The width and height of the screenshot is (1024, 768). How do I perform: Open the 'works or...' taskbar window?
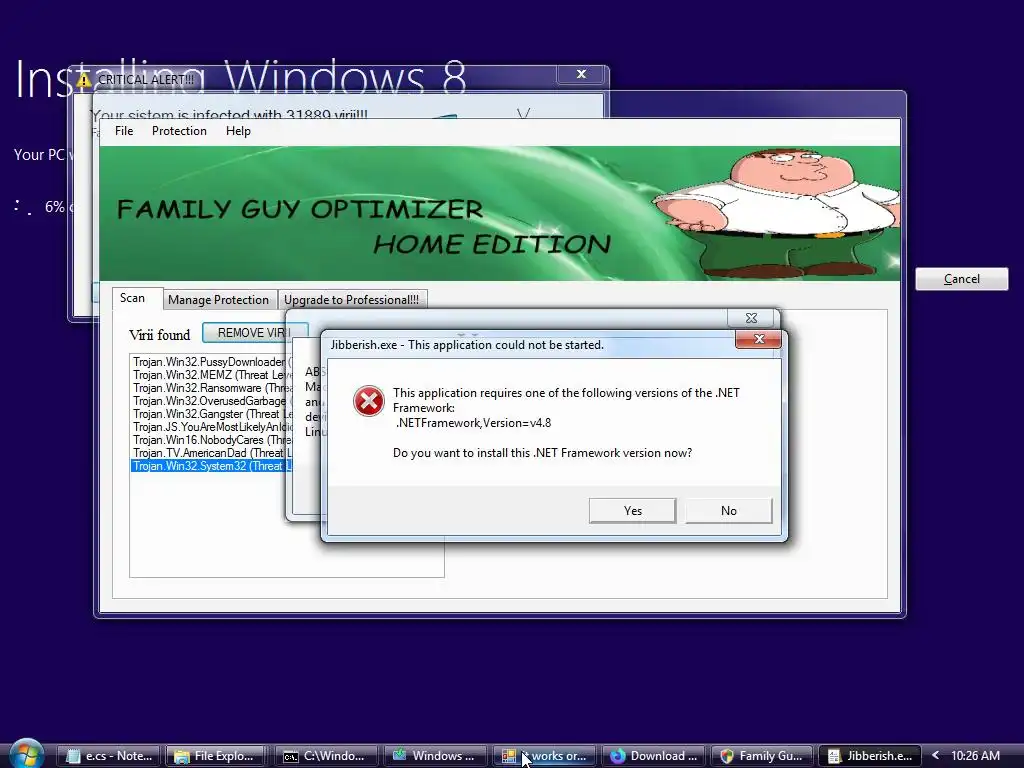pyautogui.click(x=545, y=756)
